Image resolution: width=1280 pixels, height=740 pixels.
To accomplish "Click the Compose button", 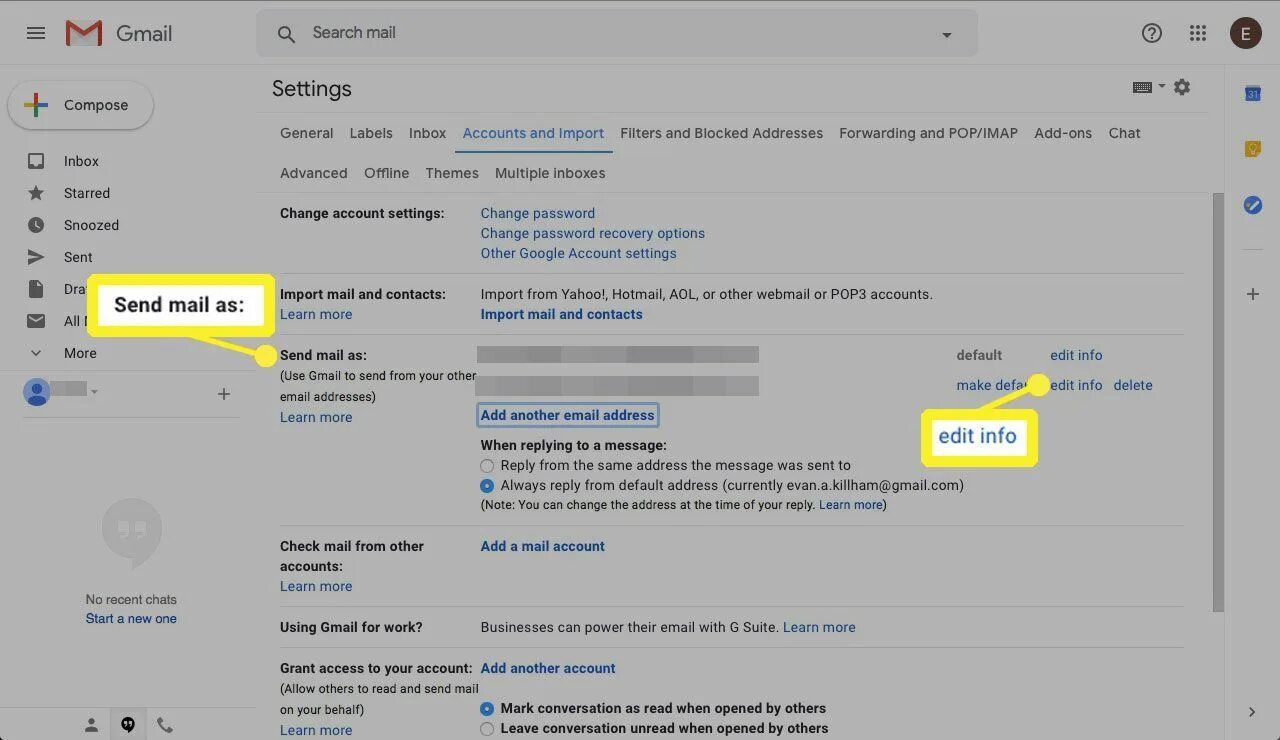I will coord(81,105).
